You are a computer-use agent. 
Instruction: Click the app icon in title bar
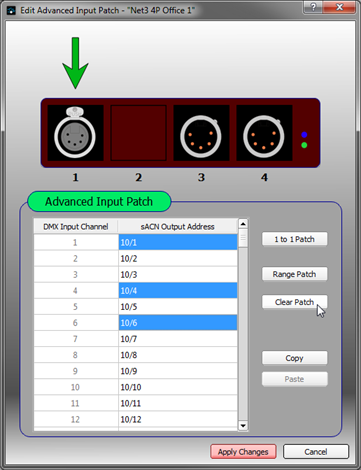(x=11, y=11)
